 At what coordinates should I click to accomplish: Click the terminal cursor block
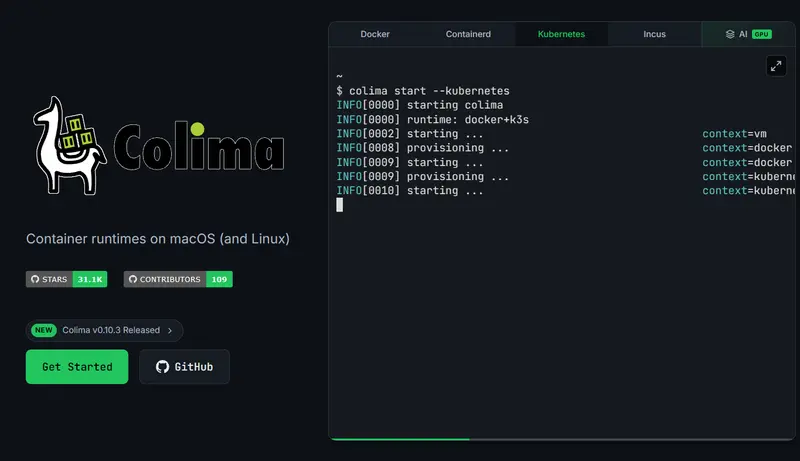[x=340, y=205]
